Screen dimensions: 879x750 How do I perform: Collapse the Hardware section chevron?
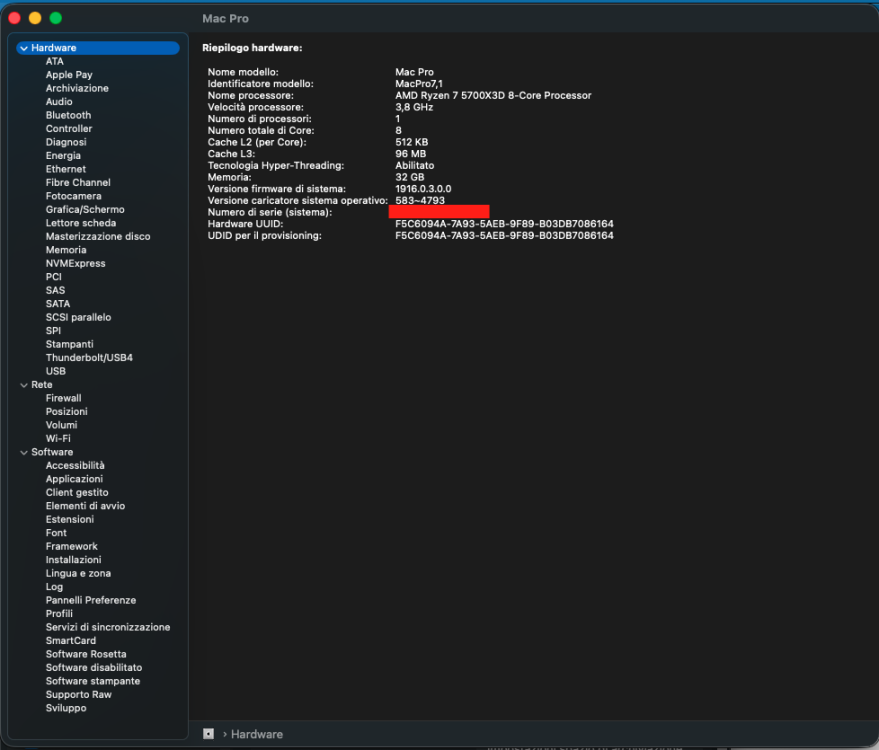pyautogui.click(x=24, y=48)
